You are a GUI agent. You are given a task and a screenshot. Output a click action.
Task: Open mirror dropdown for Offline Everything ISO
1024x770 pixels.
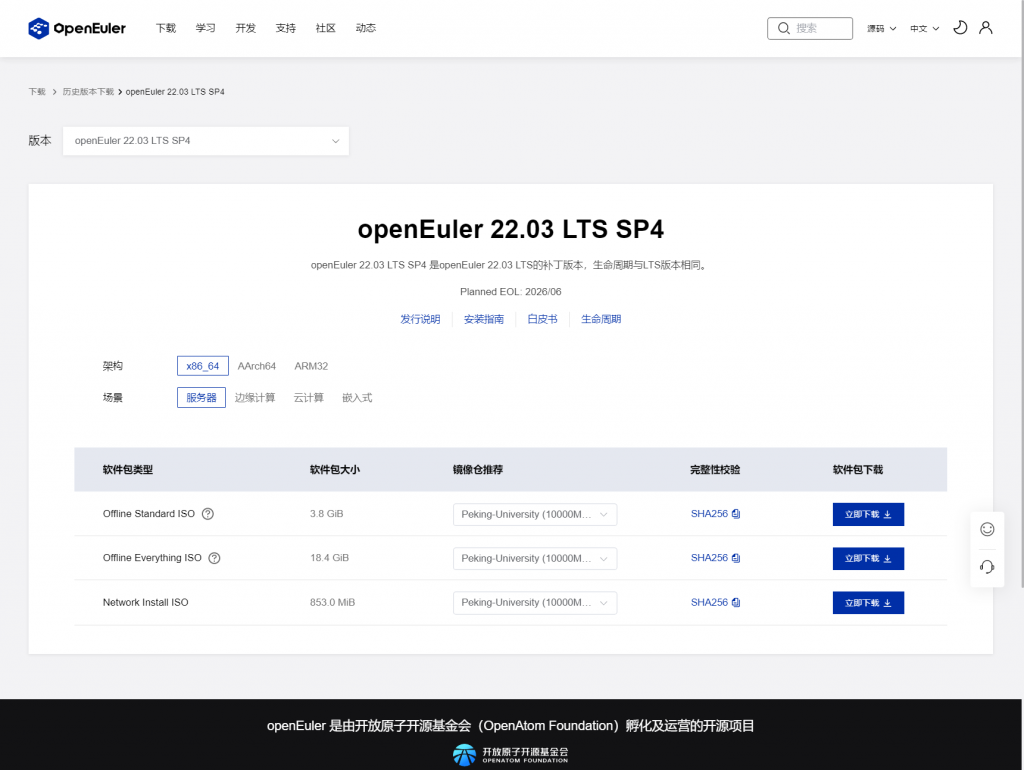pos(535,558)
